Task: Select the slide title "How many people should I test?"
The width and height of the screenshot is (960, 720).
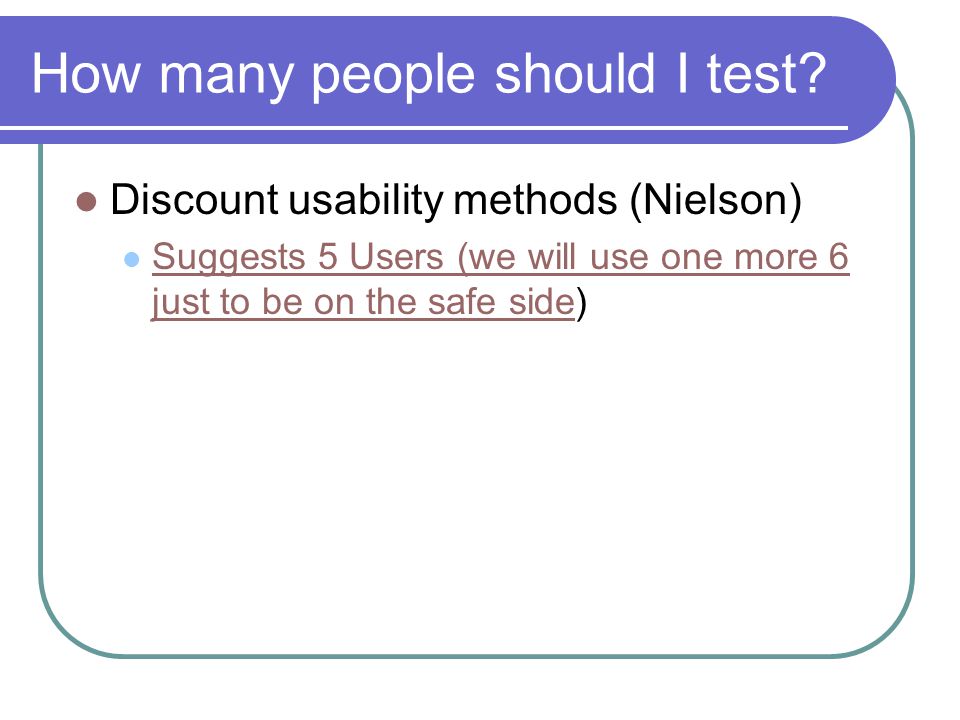Action: tap(429, 74)
